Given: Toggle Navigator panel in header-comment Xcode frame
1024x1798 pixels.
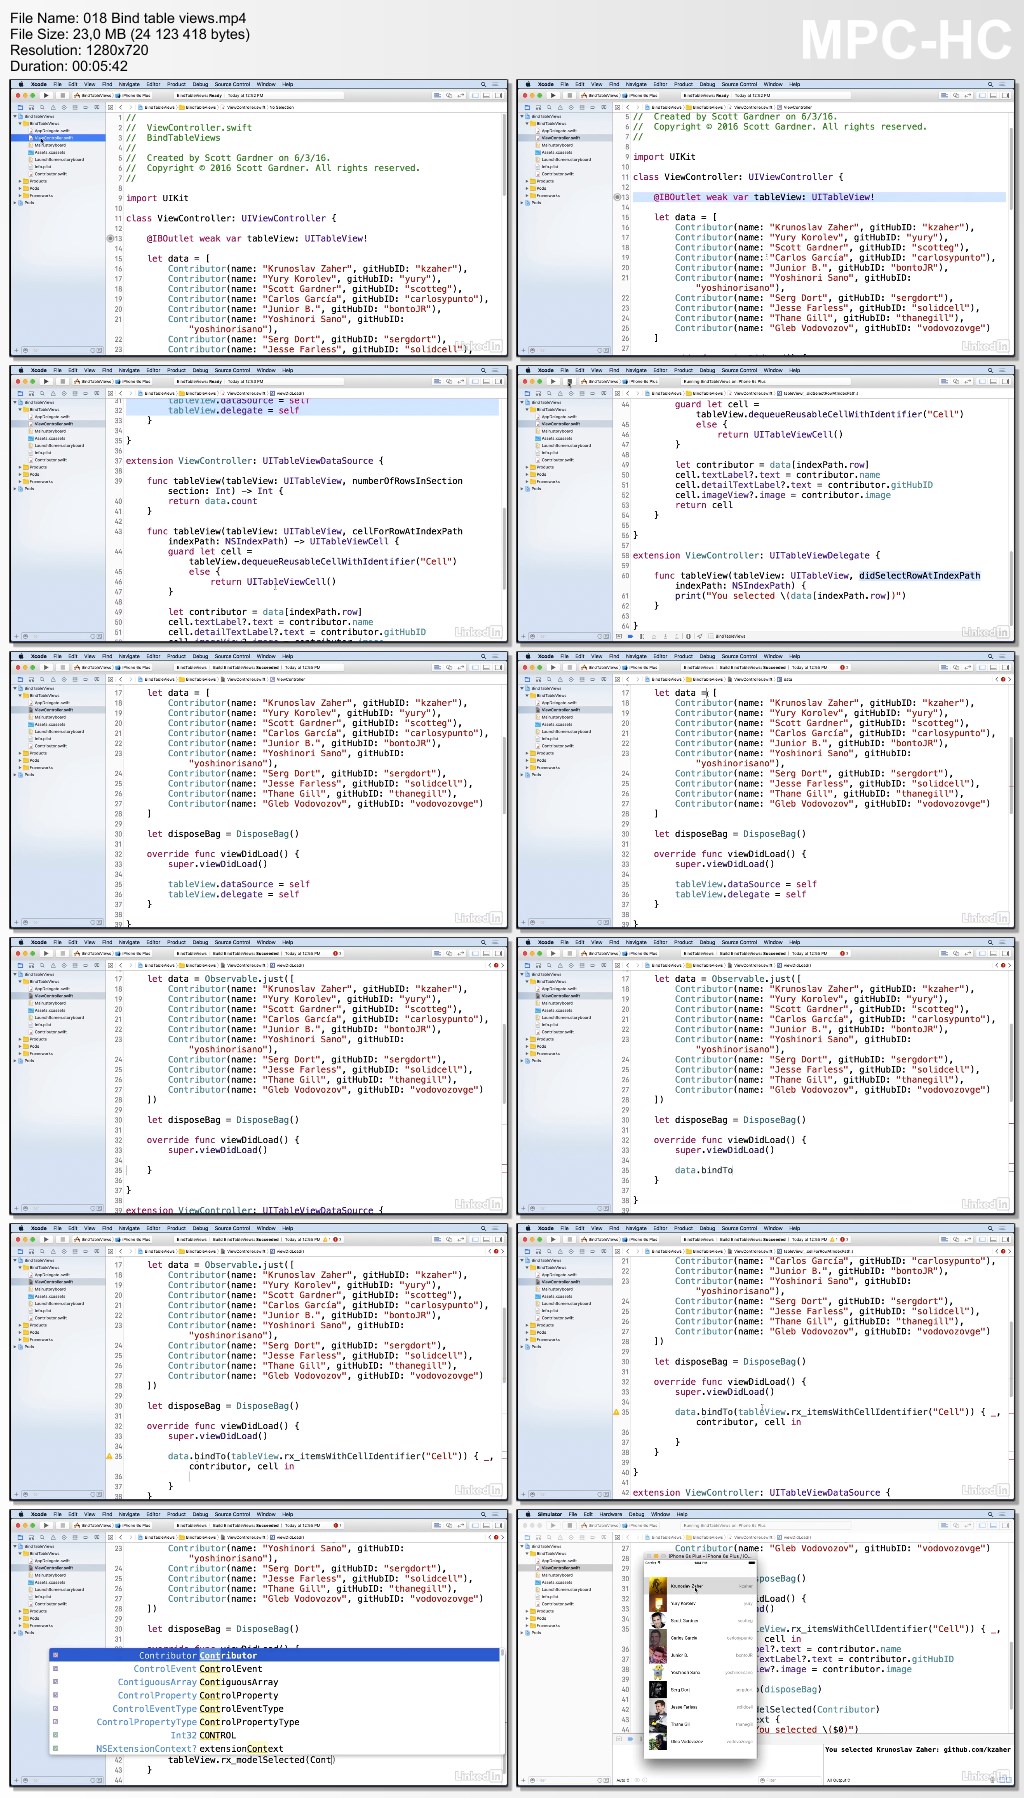Looking at the screenshot, I should point(475,96).
